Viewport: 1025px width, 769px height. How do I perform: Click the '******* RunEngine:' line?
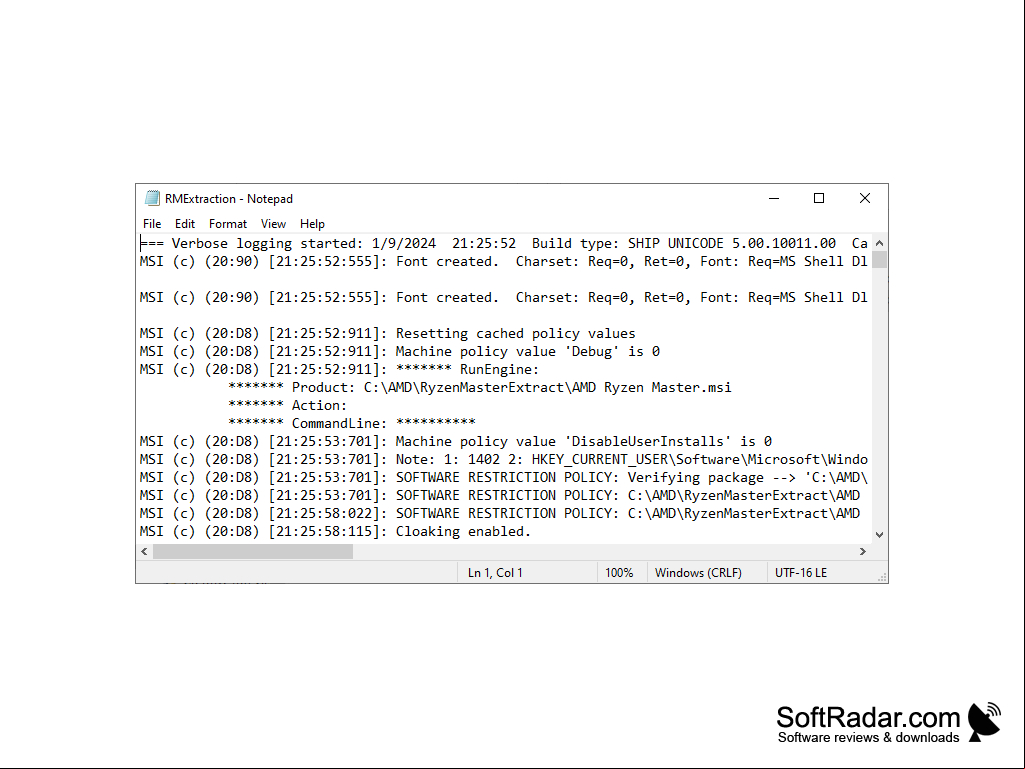(339, 369)
